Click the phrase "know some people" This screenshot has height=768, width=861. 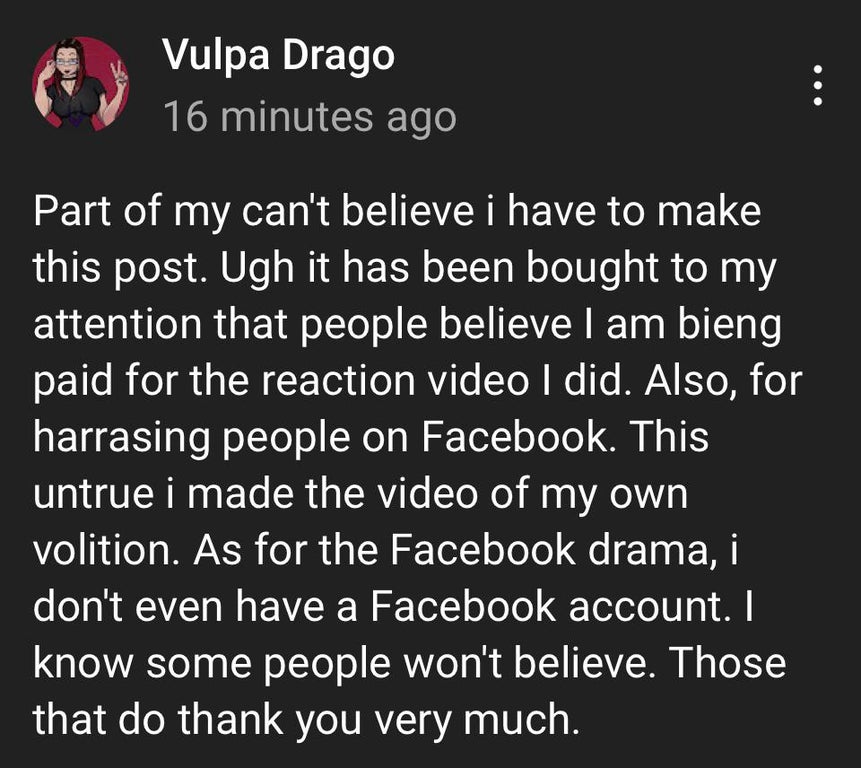pyautogui.click(x=213, y=664)
